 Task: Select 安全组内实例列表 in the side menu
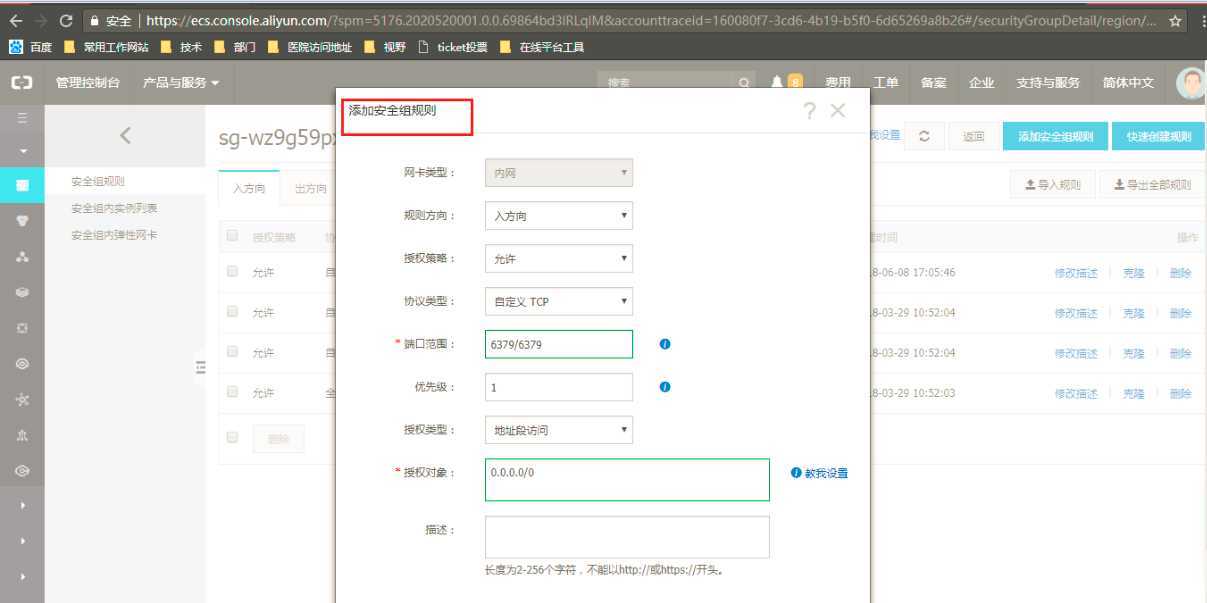114,208
